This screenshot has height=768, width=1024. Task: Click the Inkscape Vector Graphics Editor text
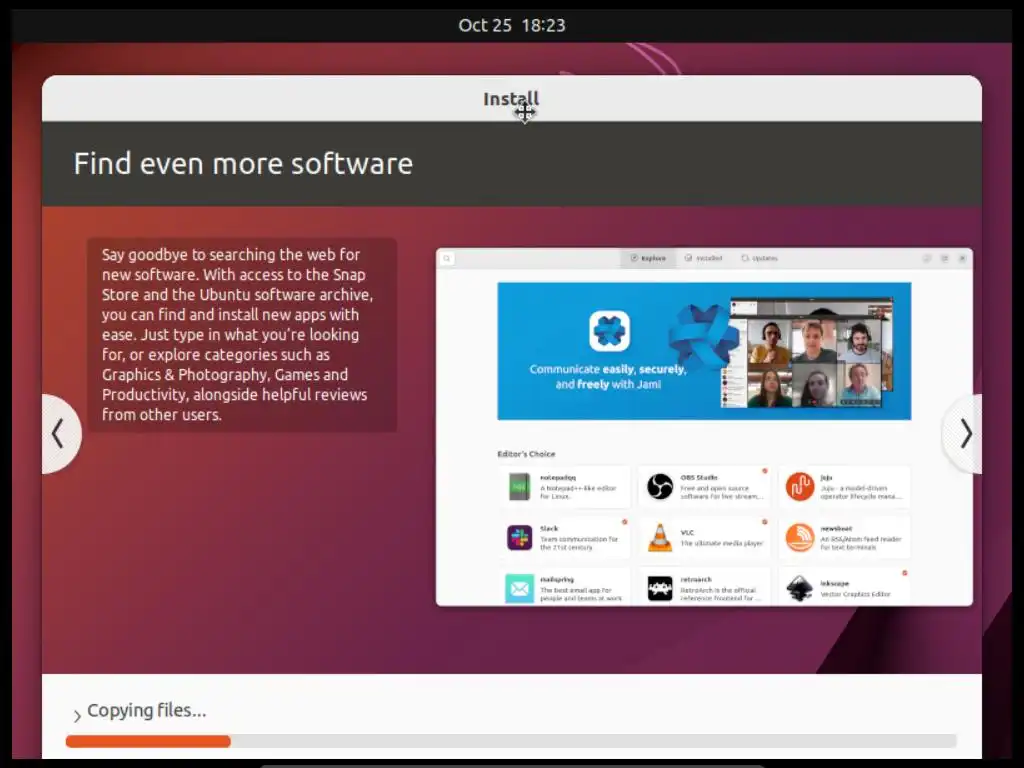point(856,594)
